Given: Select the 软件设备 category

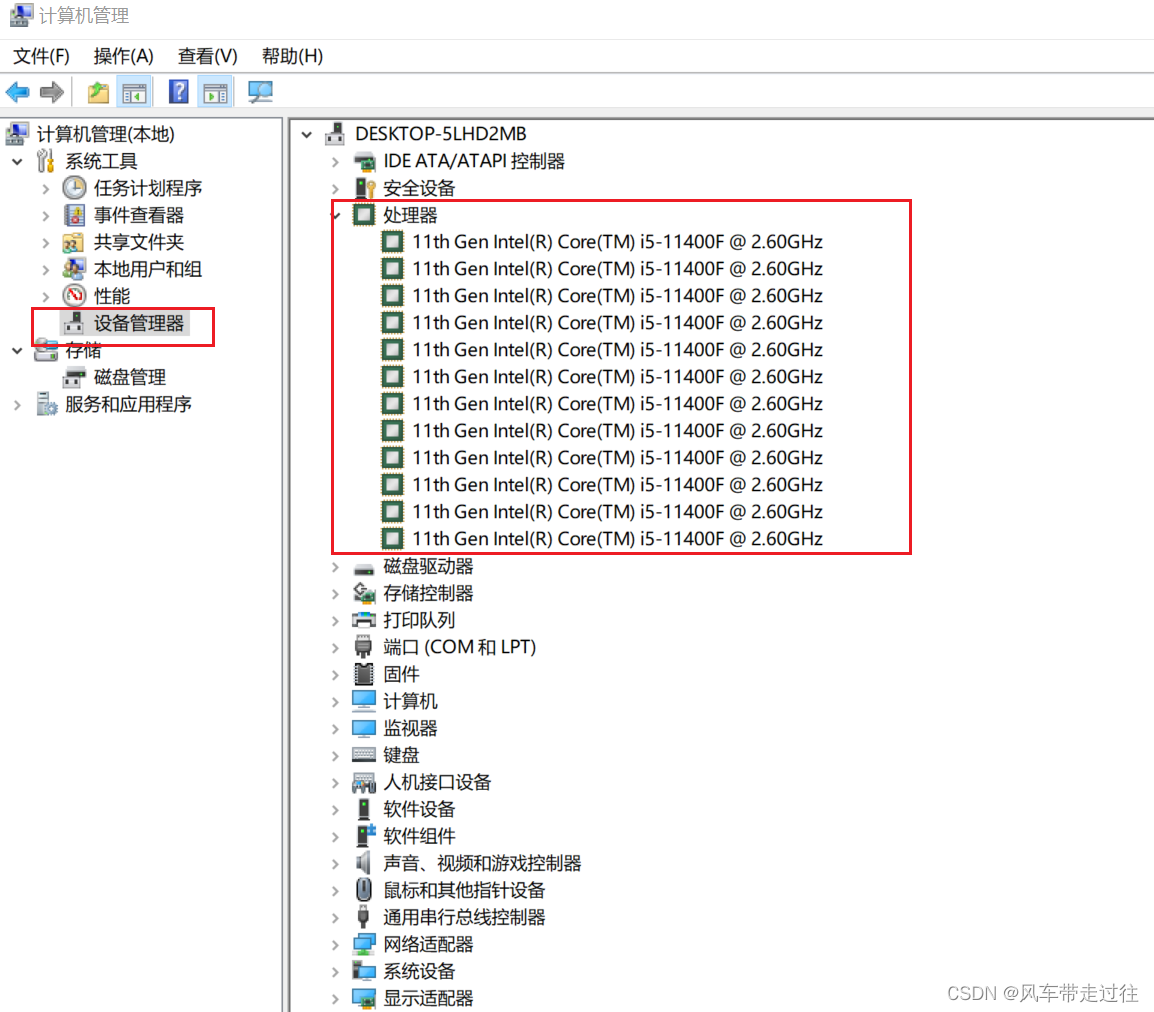Looking at the screenshot, I should coord(420,809).
